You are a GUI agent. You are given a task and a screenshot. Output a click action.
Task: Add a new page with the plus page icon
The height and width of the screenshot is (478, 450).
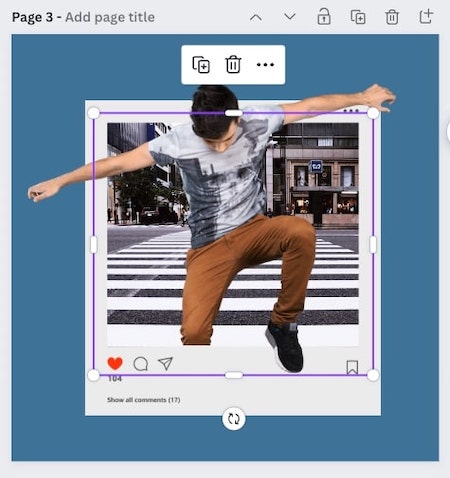(x=426, y=17)
